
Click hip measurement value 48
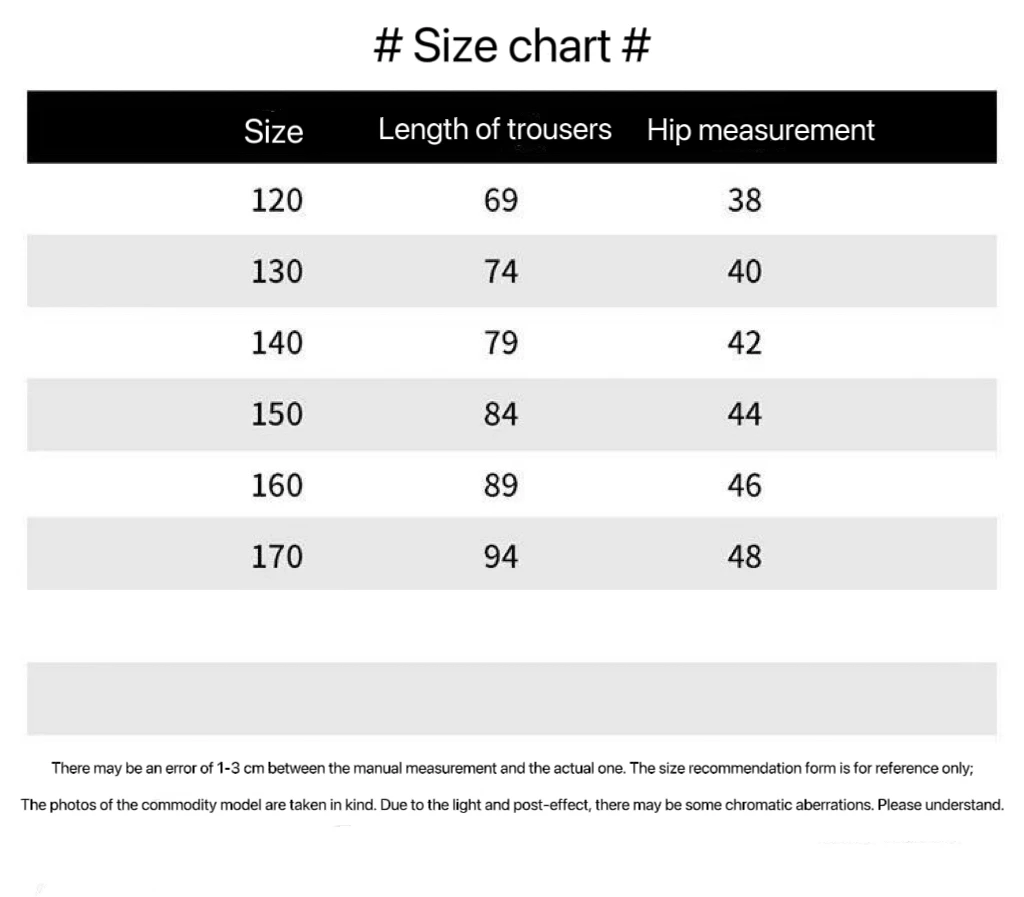point(745,556)
